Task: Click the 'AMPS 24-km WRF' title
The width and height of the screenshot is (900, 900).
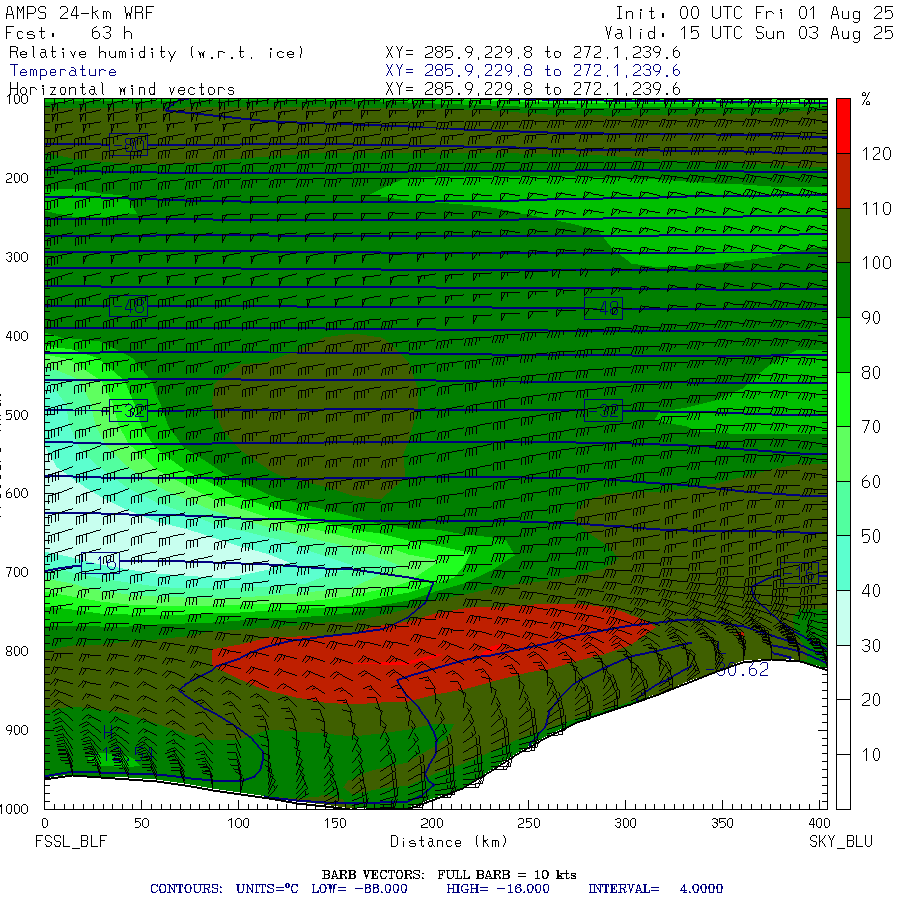Action: [x=79, y=13]
